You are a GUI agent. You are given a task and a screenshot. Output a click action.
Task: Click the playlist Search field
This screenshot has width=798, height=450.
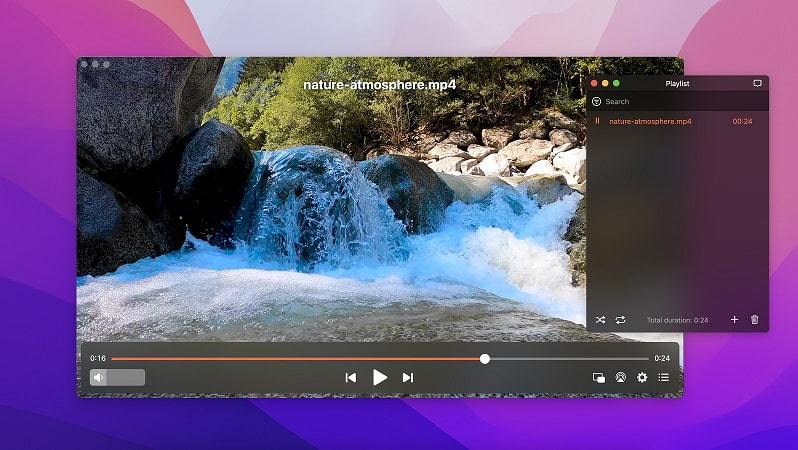click(677, 101)
